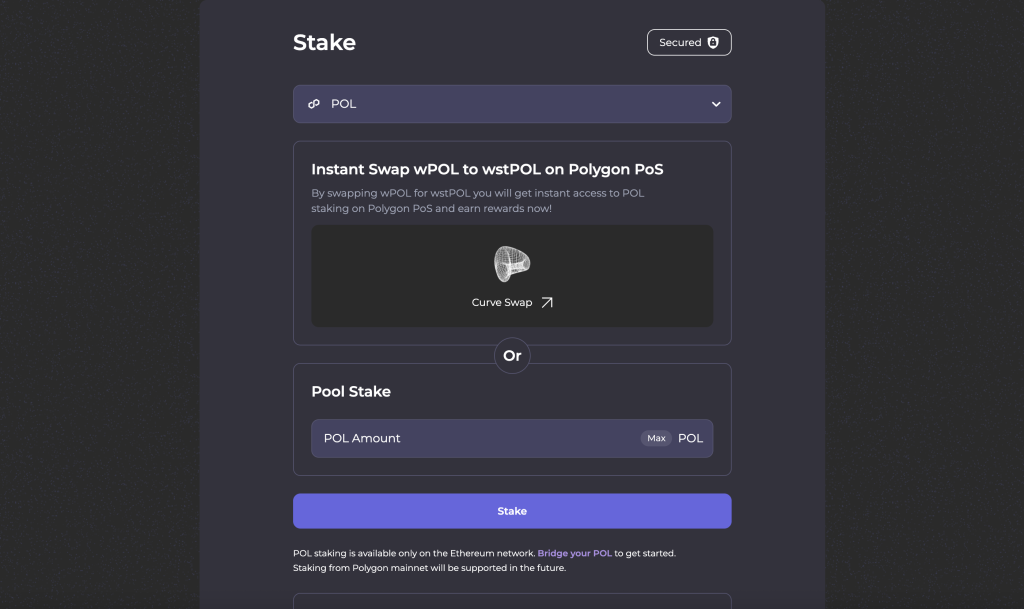Click the Curve Swap dark card
This screenshot has width=1024, height=609.
click(512, 275)
